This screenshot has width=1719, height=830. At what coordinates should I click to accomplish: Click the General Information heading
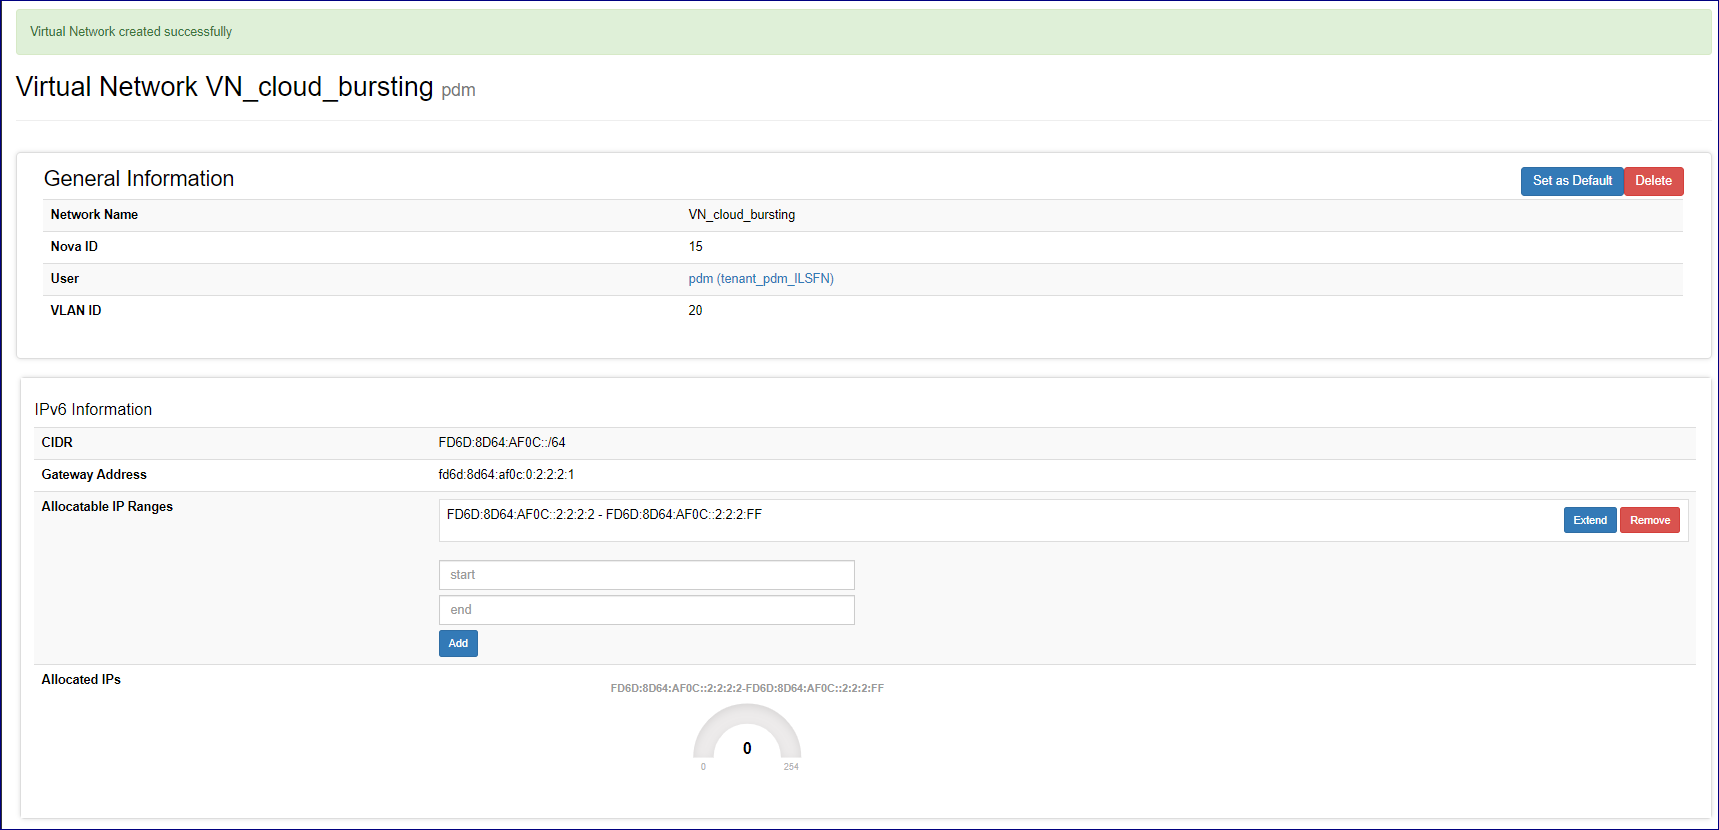pos(139,179)
